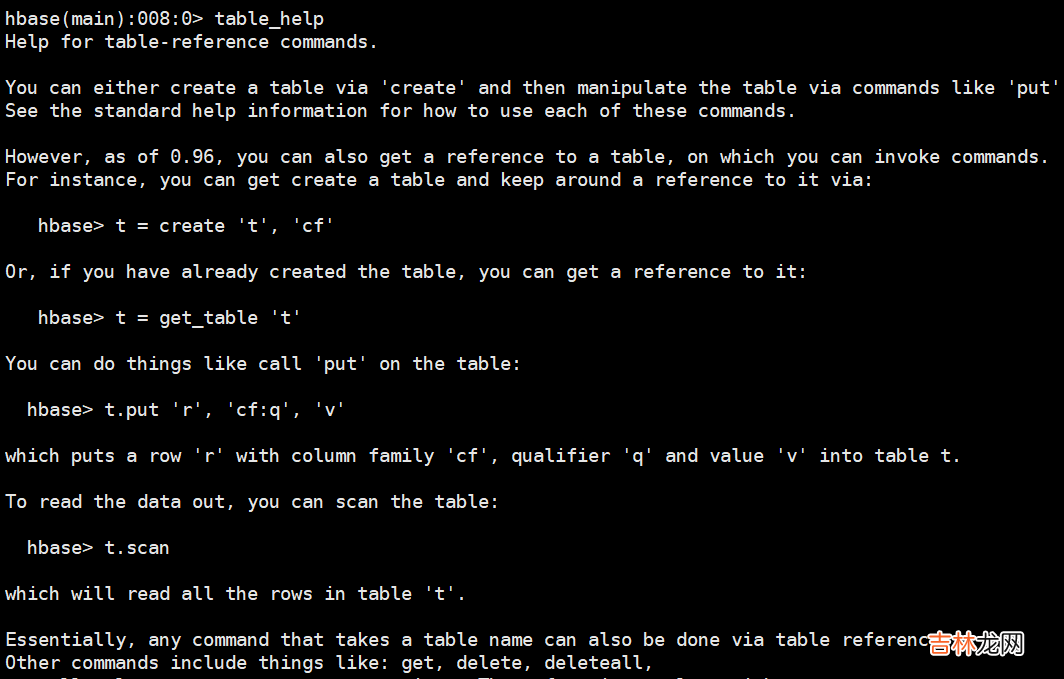Click the t.put 'r', 'cf:q', 'v' example command
Viewport: 1064px width, 679px height.
pyautogui.click(x=230, y=409)
